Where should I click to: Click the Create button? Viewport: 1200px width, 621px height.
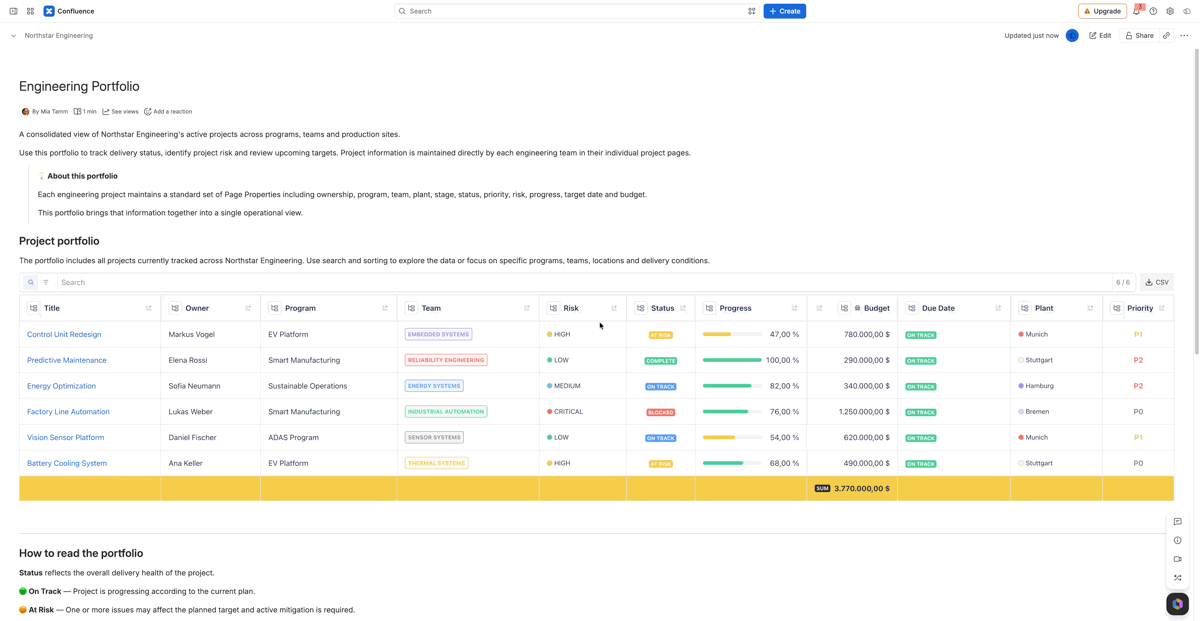tap(785, 11)
